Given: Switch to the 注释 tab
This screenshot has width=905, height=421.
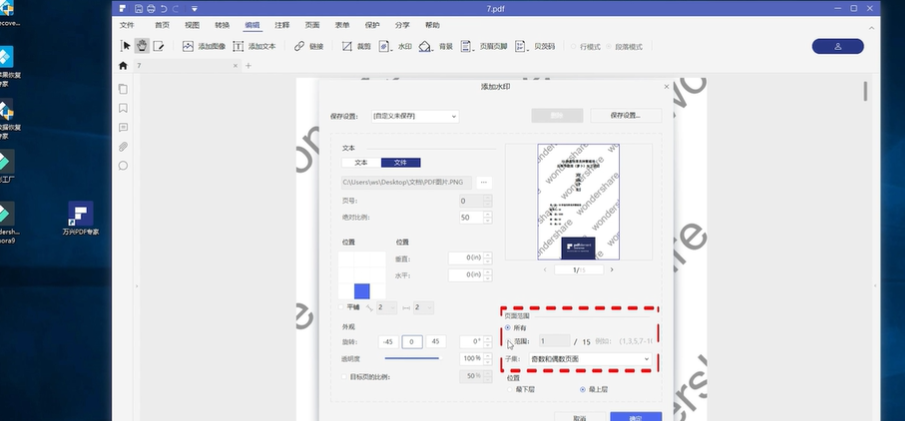Looking at the screenshot, I should pyautogui.click(x=282, y=25).
